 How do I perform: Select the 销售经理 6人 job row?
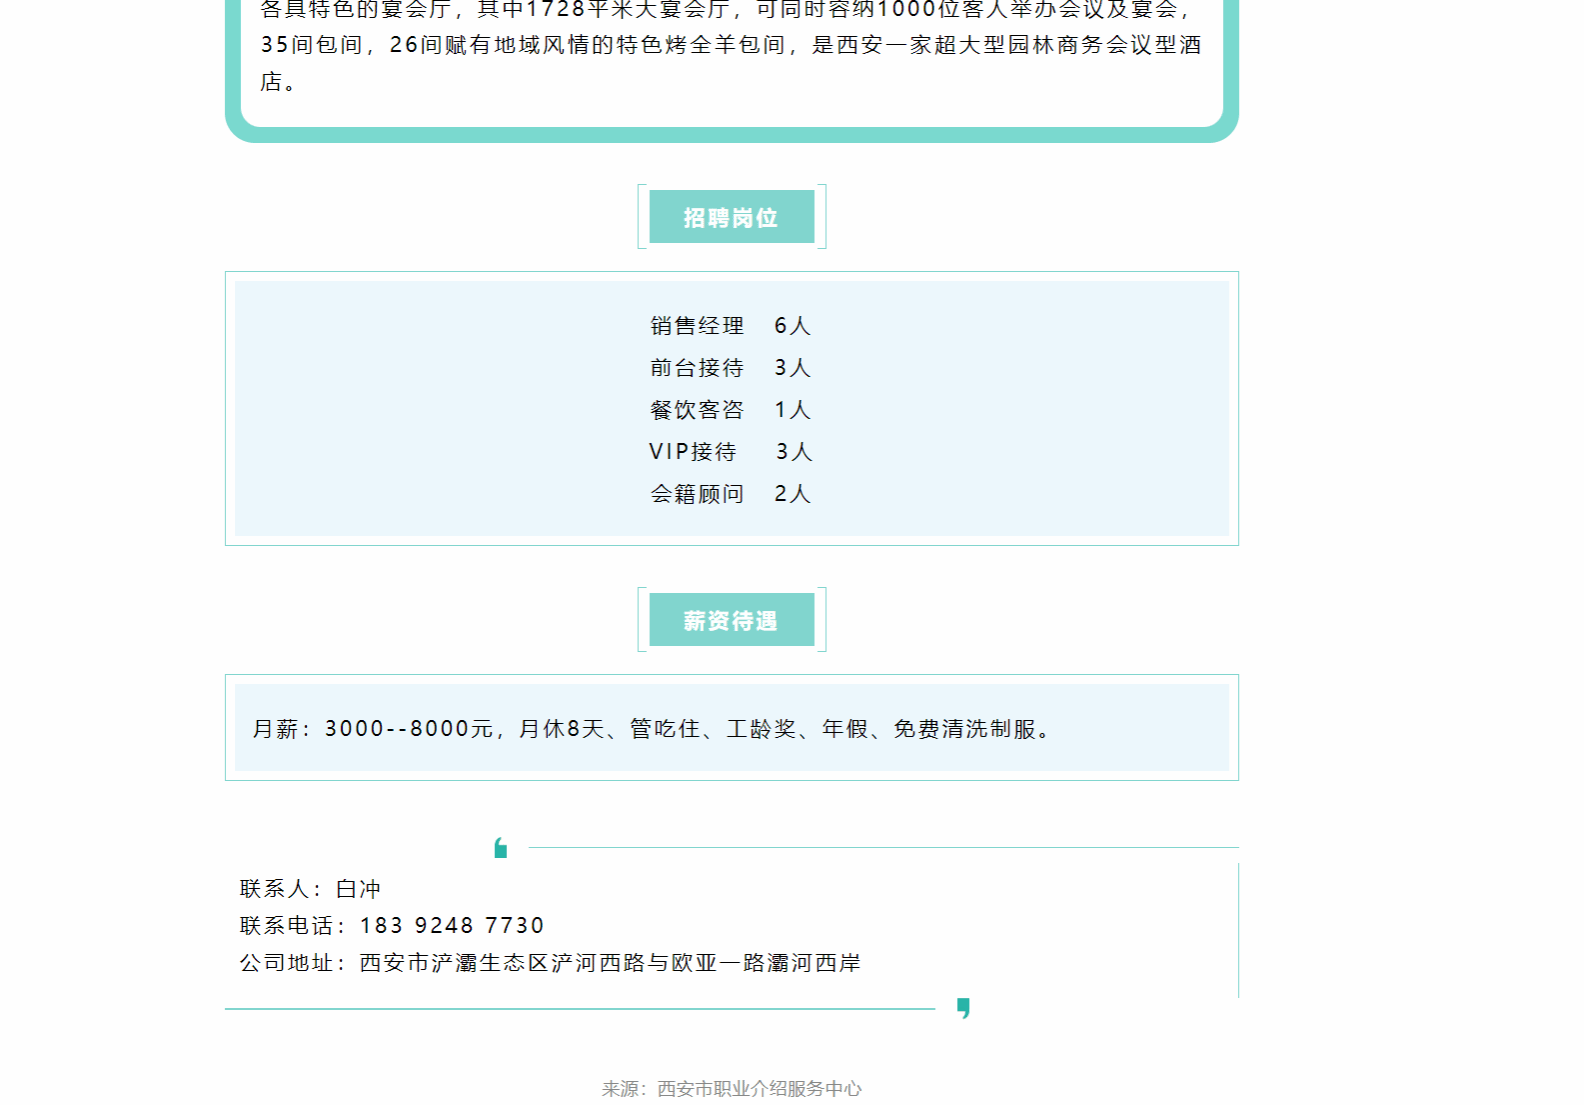730,326
